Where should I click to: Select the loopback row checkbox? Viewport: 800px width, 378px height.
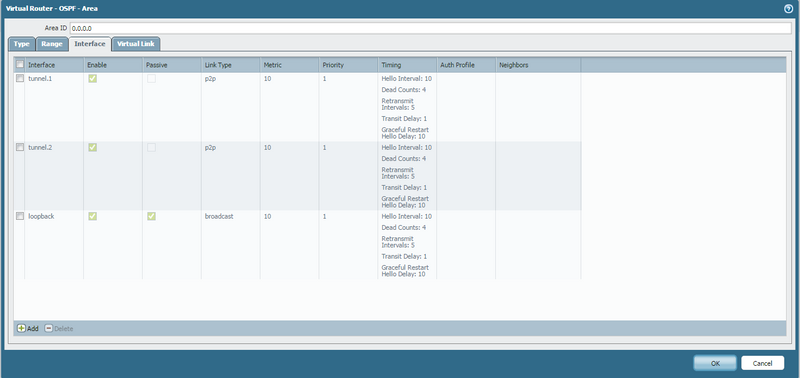19,216
